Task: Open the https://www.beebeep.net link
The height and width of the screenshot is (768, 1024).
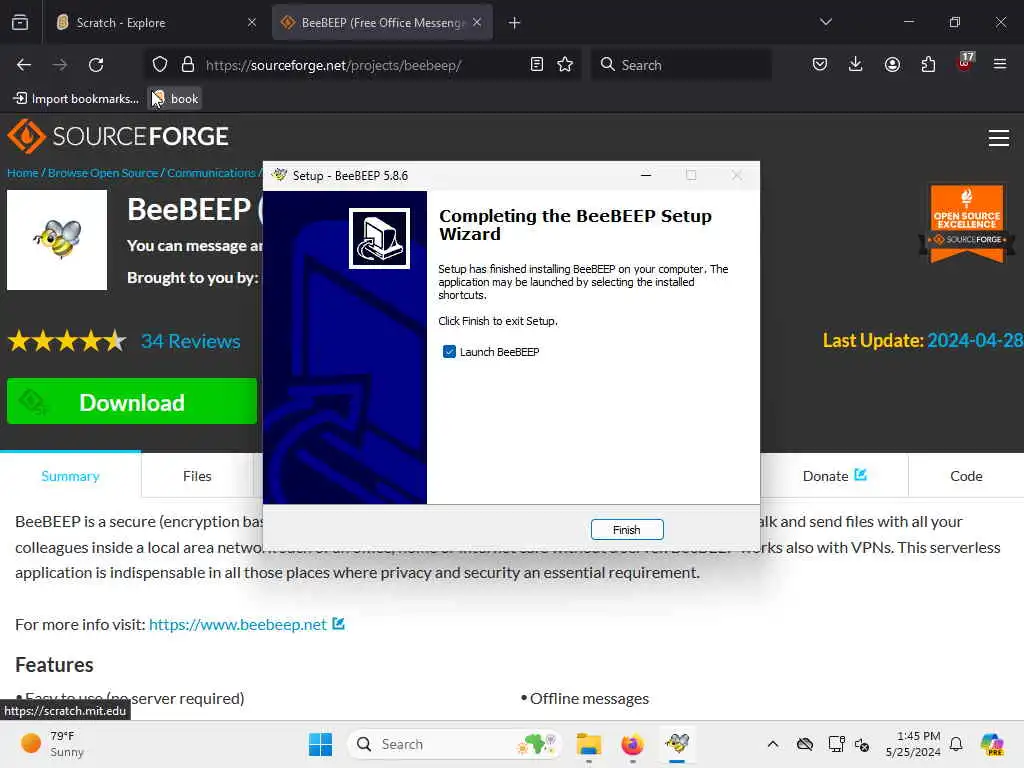Action: pos(238,624)
